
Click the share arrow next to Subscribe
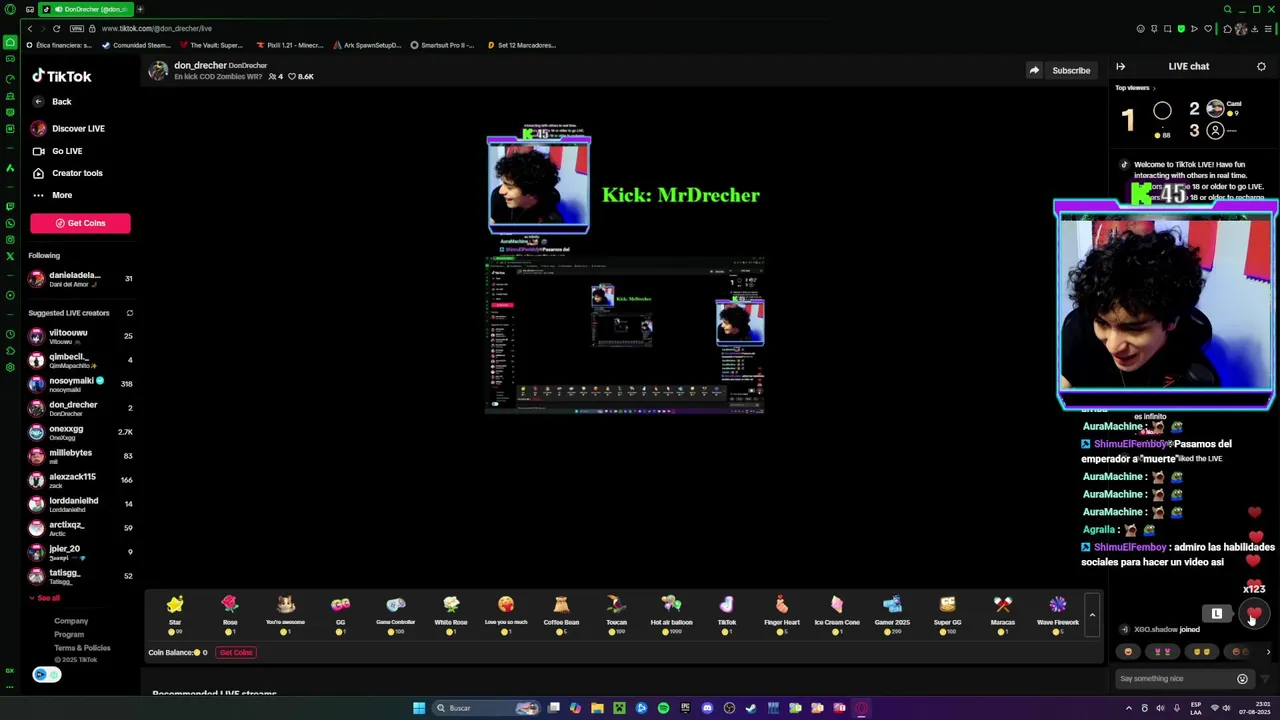(1034, 70)
